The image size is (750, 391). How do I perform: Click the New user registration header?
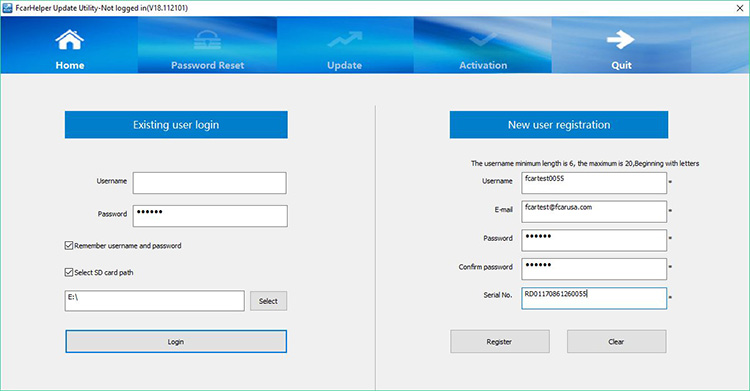[559, 125]
